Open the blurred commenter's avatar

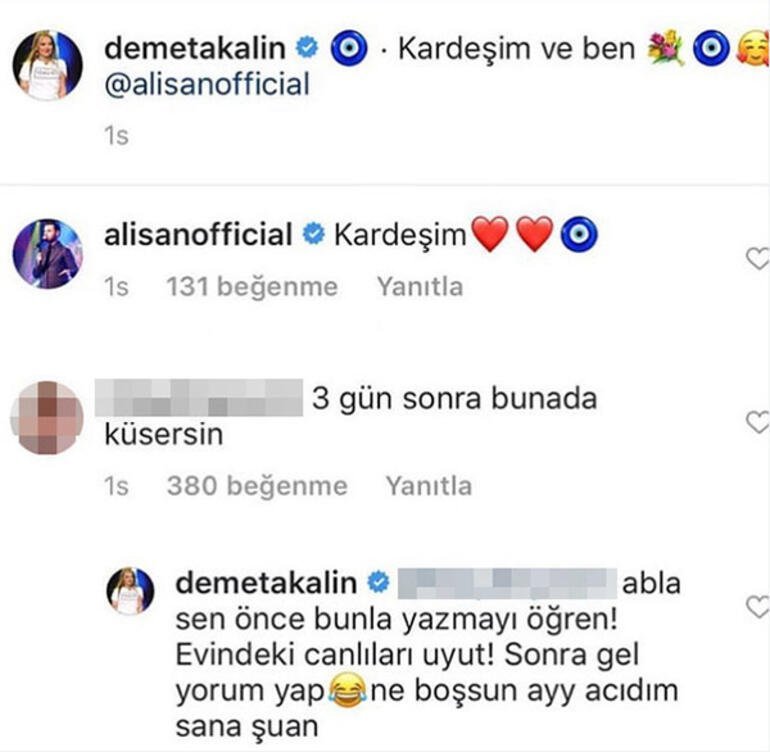click(x=47, y=418)
